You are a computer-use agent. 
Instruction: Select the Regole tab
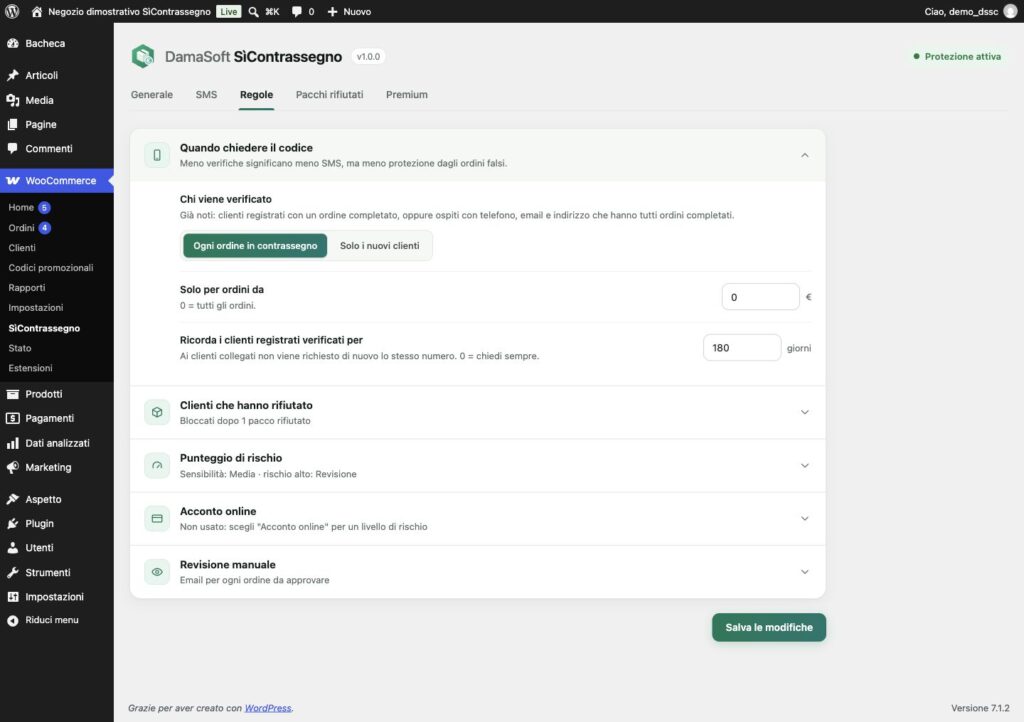pos(256,95)
